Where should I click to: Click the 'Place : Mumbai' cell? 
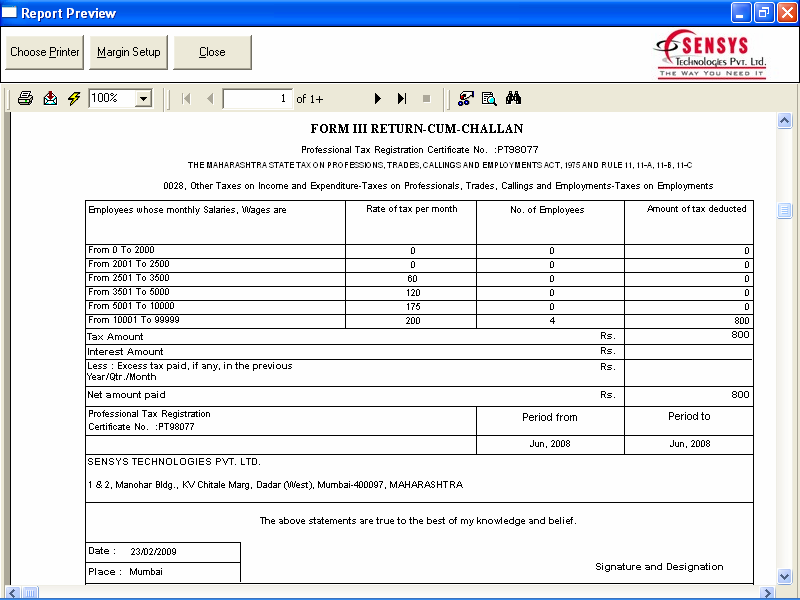pyautogui.click(x=163, y=572)
